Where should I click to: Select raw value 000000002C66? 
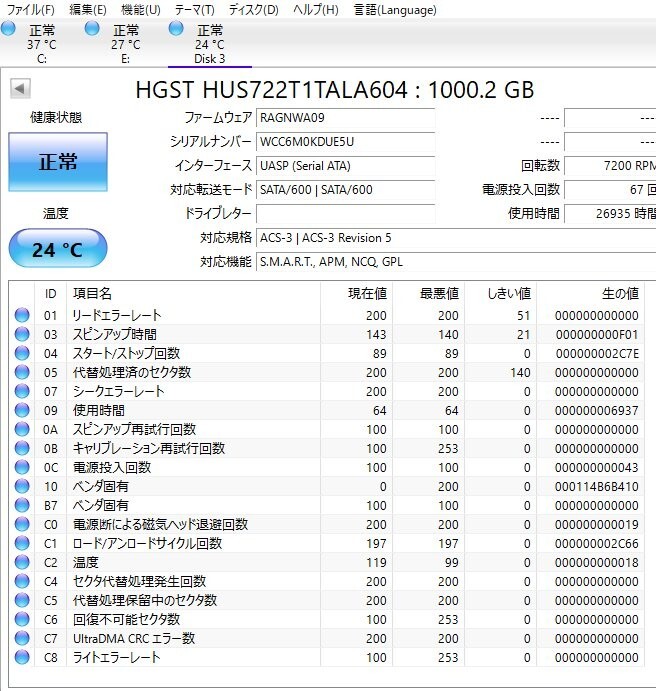(597, 543)
